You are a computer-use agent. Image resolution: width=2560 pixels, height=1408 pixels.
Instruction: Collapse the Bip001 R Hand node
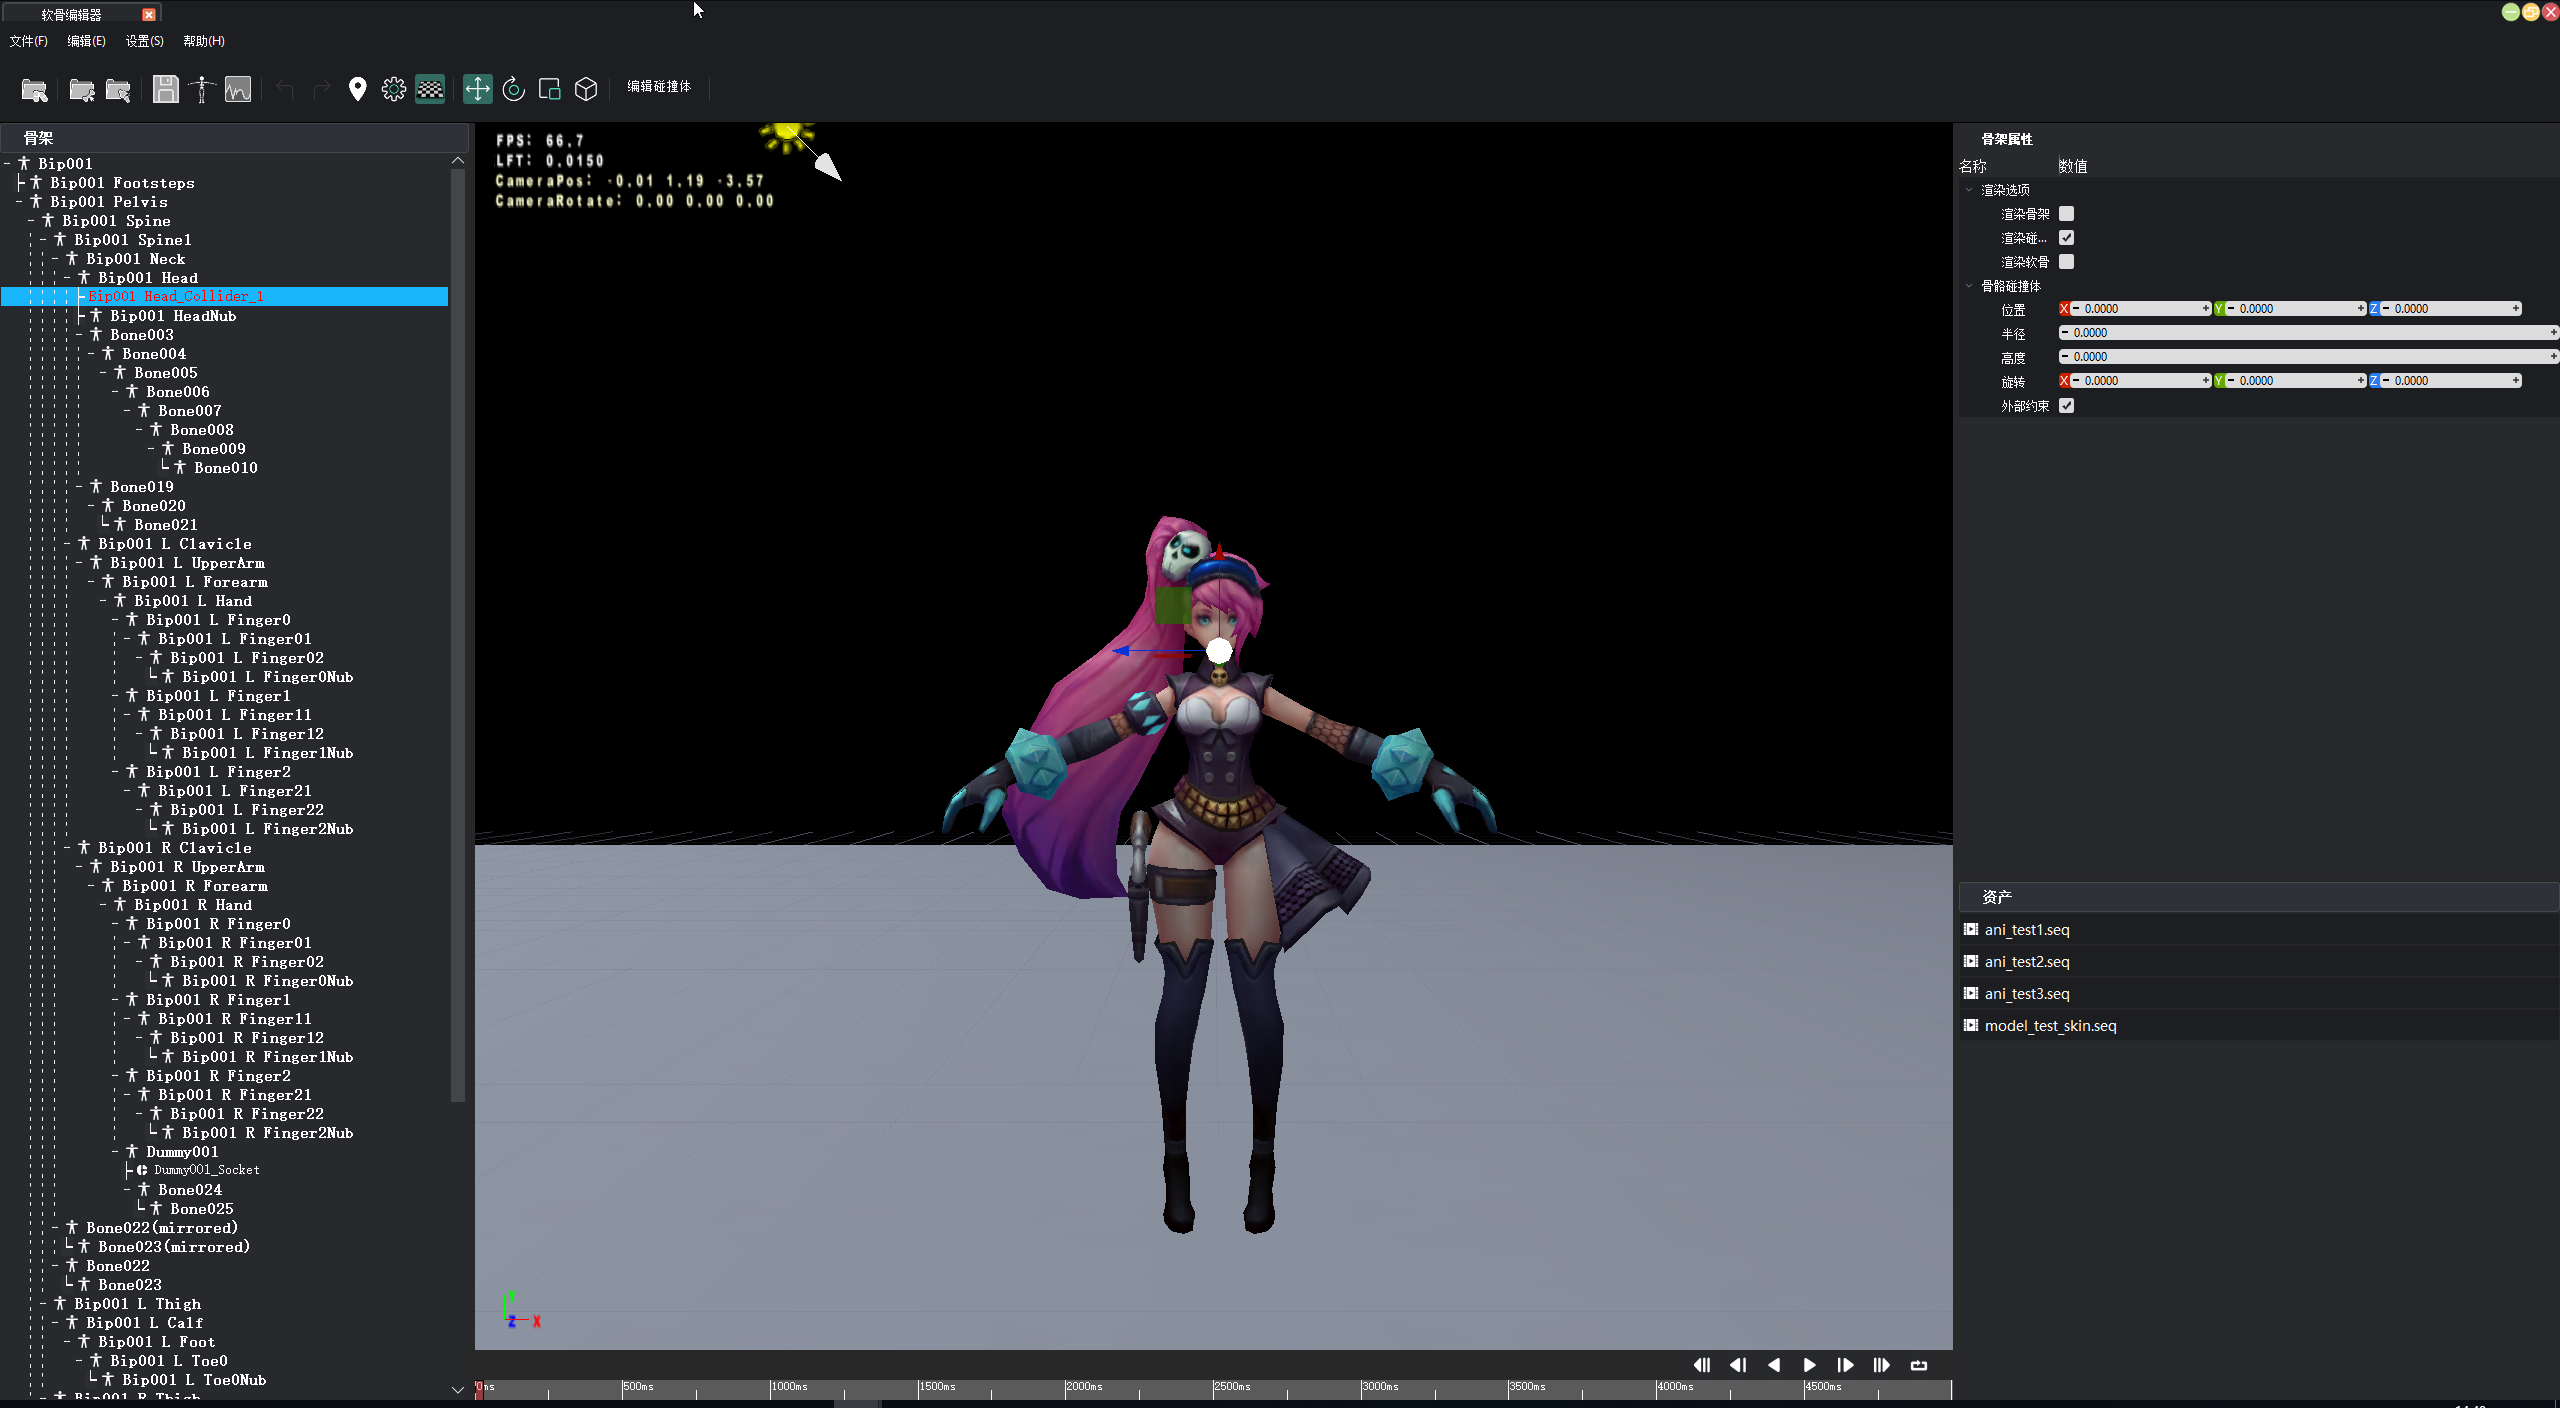pyautogui.click(x=104, y=904)
